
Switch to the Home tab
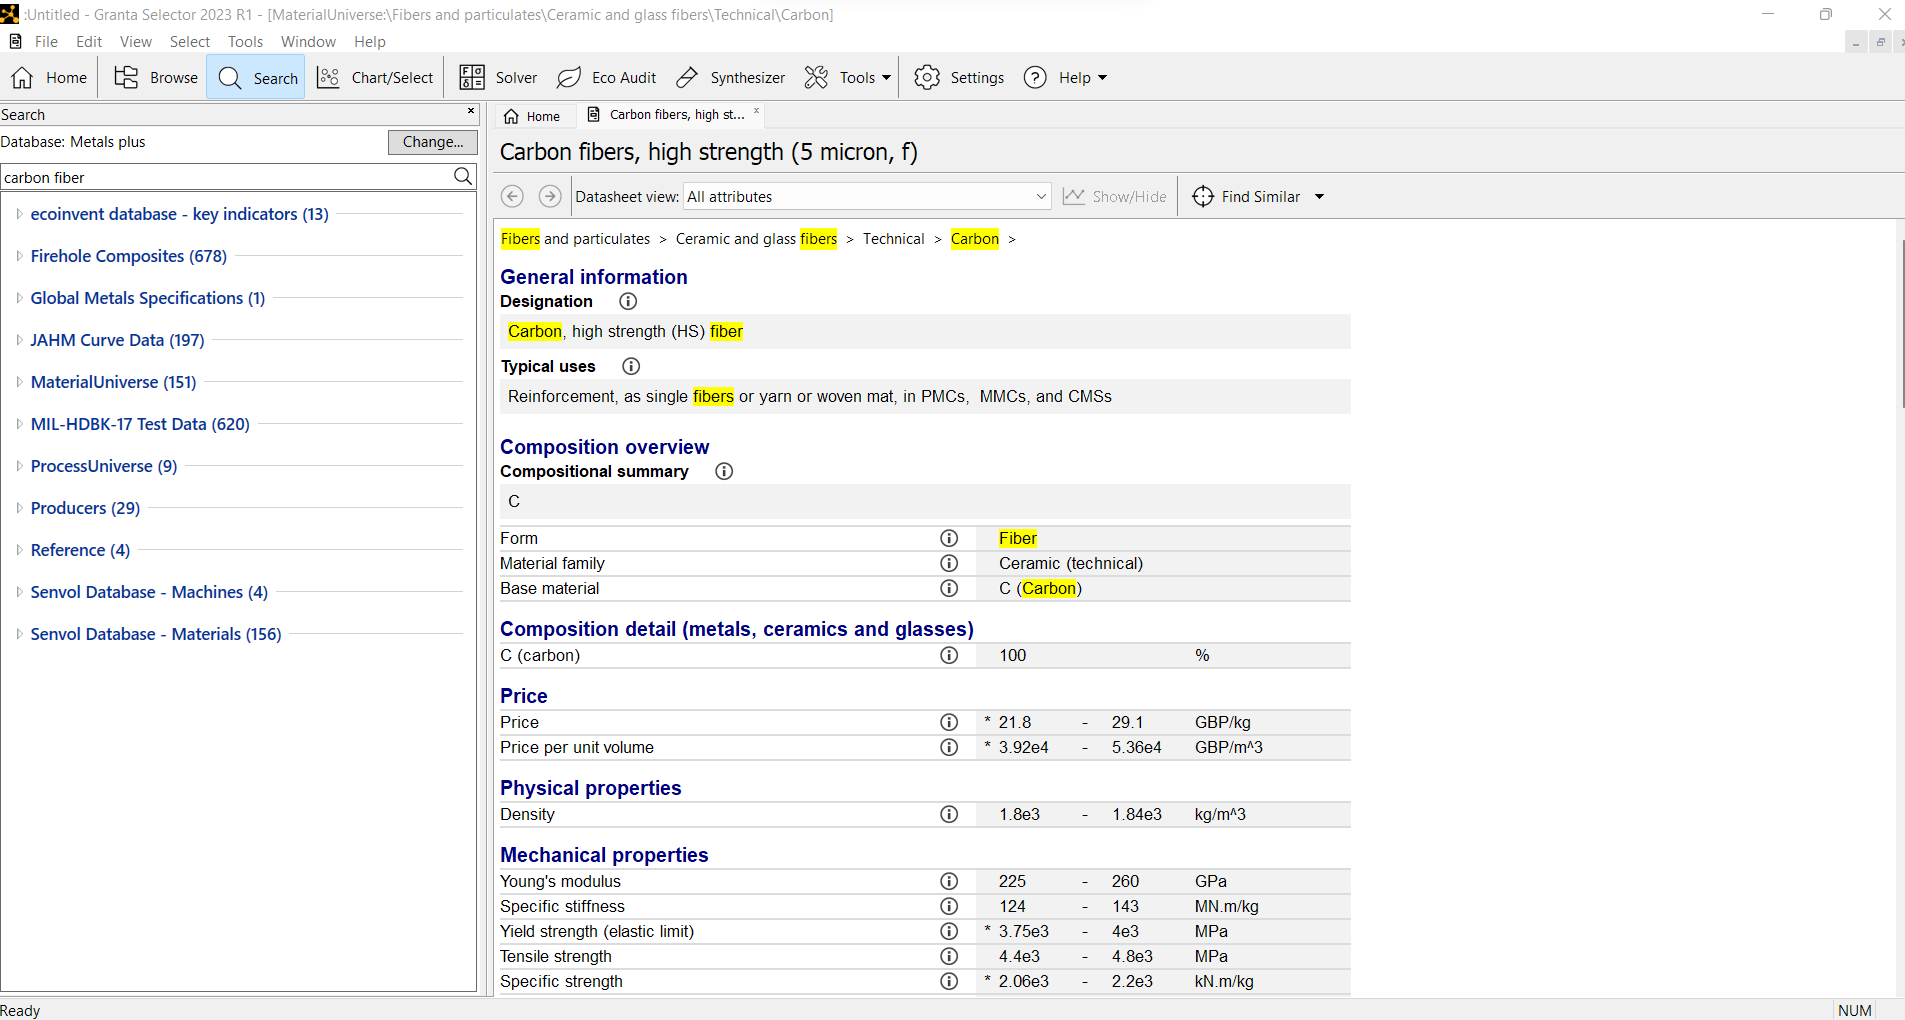[x=533, y=116]
